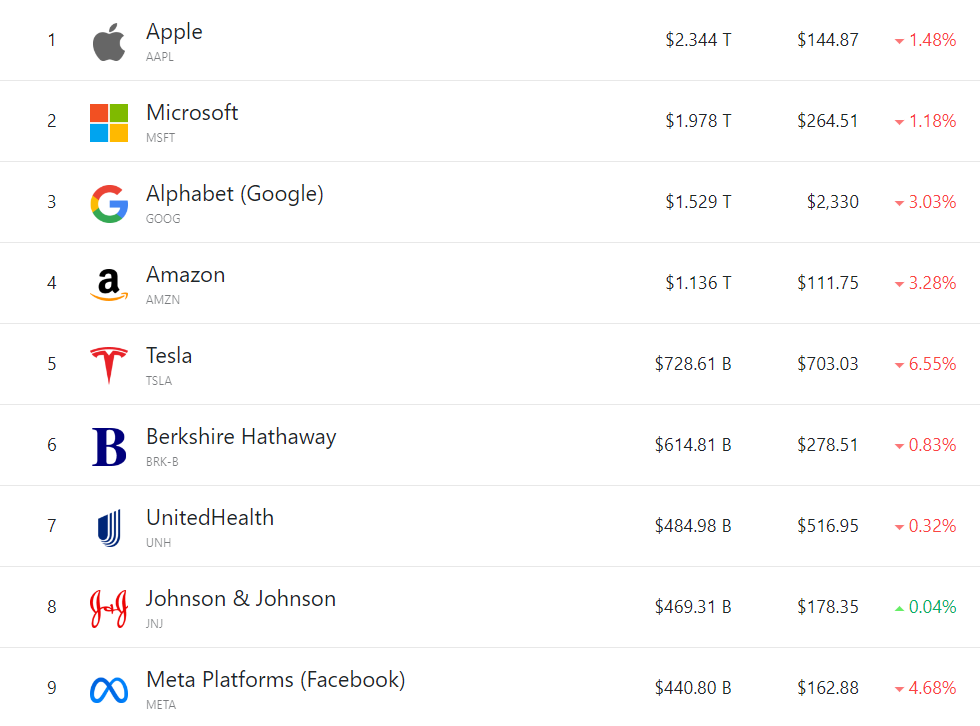Open the Meta Platforms (Facebook) link
This screenshot has width=980, height=726.
pyautogui.click(x=275, y=680)
